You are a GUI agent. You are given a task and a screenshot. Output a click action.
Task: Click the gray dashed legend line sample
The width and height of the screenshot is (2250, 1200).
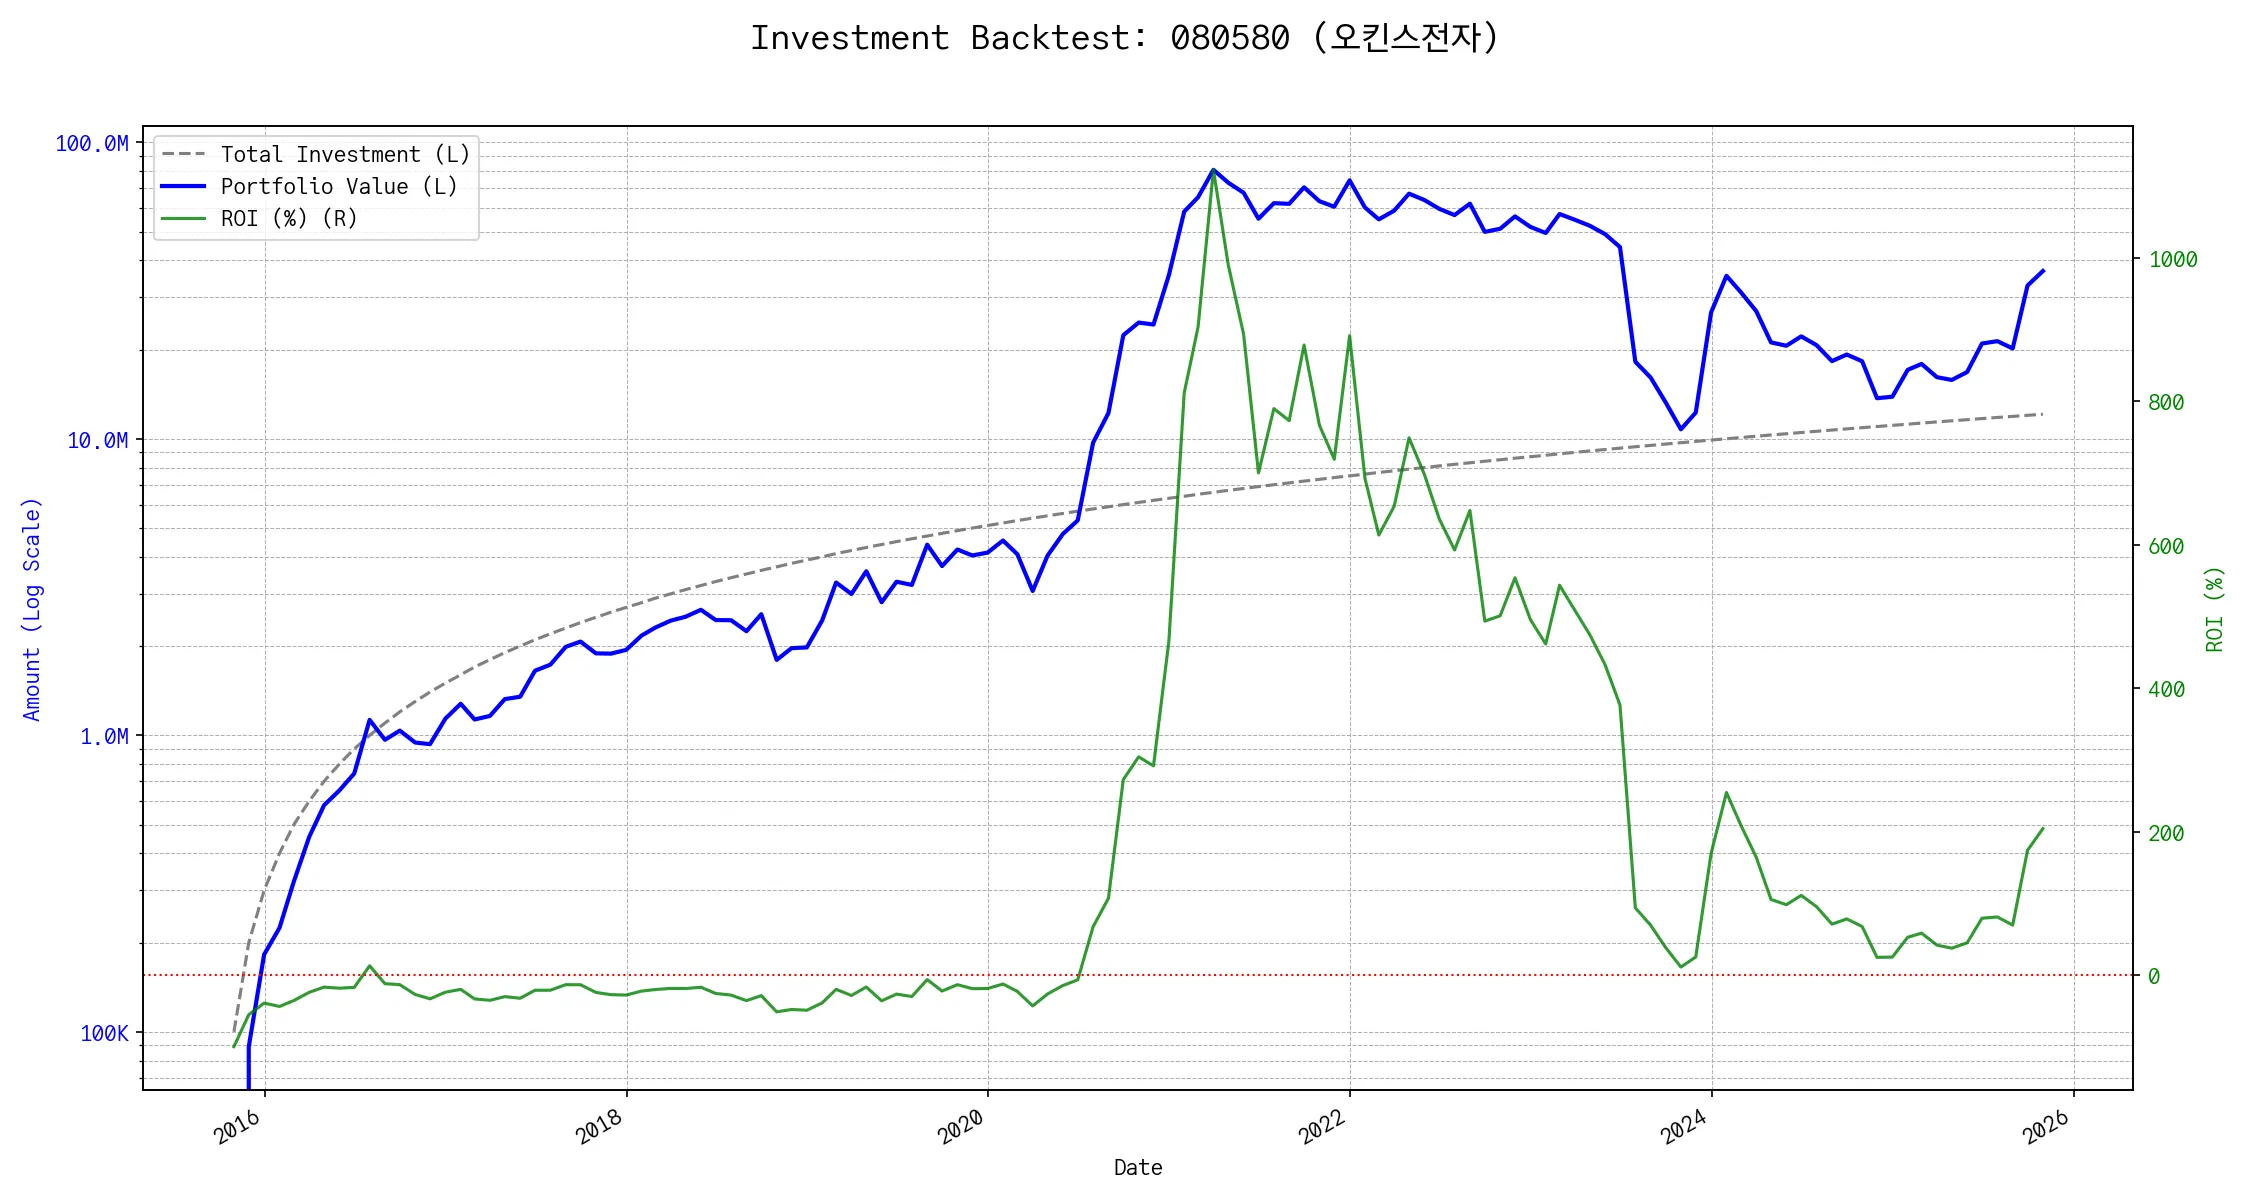tap(183, 155)
